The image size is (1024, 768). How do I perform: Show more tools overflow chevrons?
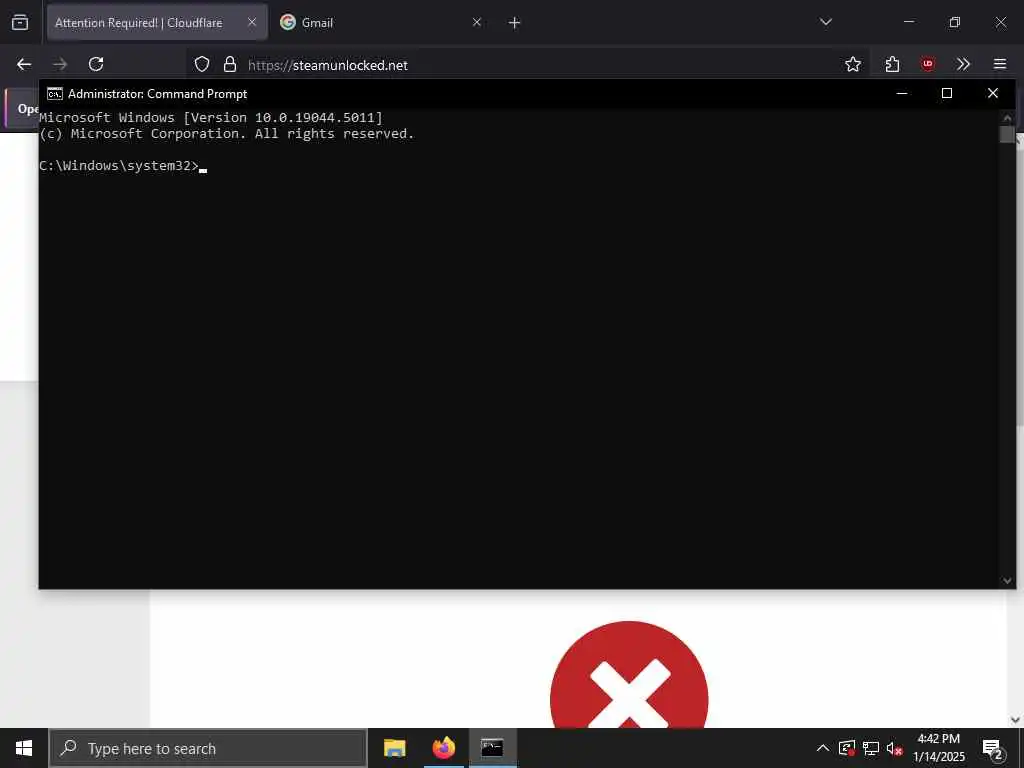click(x=963, y=64)
